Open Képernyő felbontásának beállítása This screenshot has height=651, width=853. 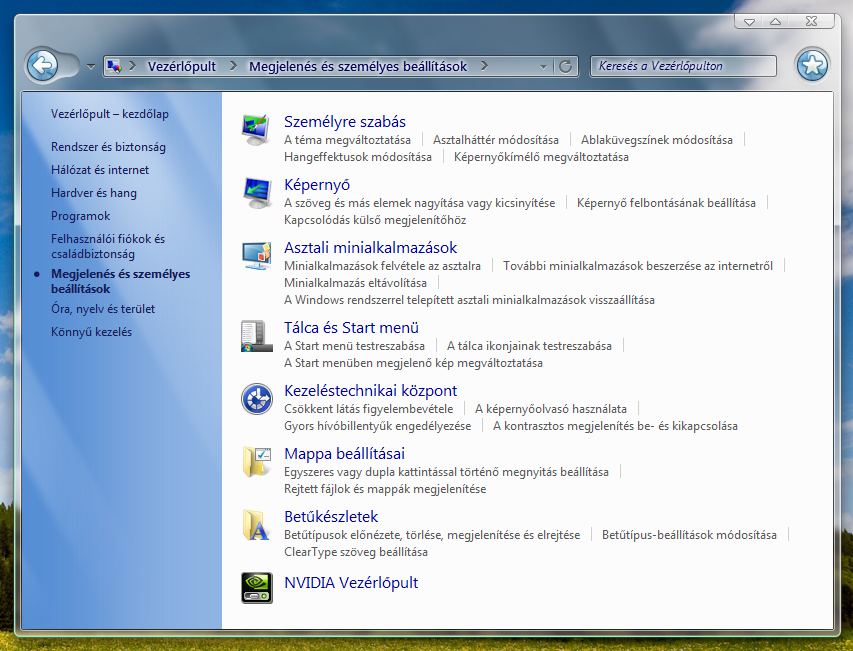click(x=666, y=203)
